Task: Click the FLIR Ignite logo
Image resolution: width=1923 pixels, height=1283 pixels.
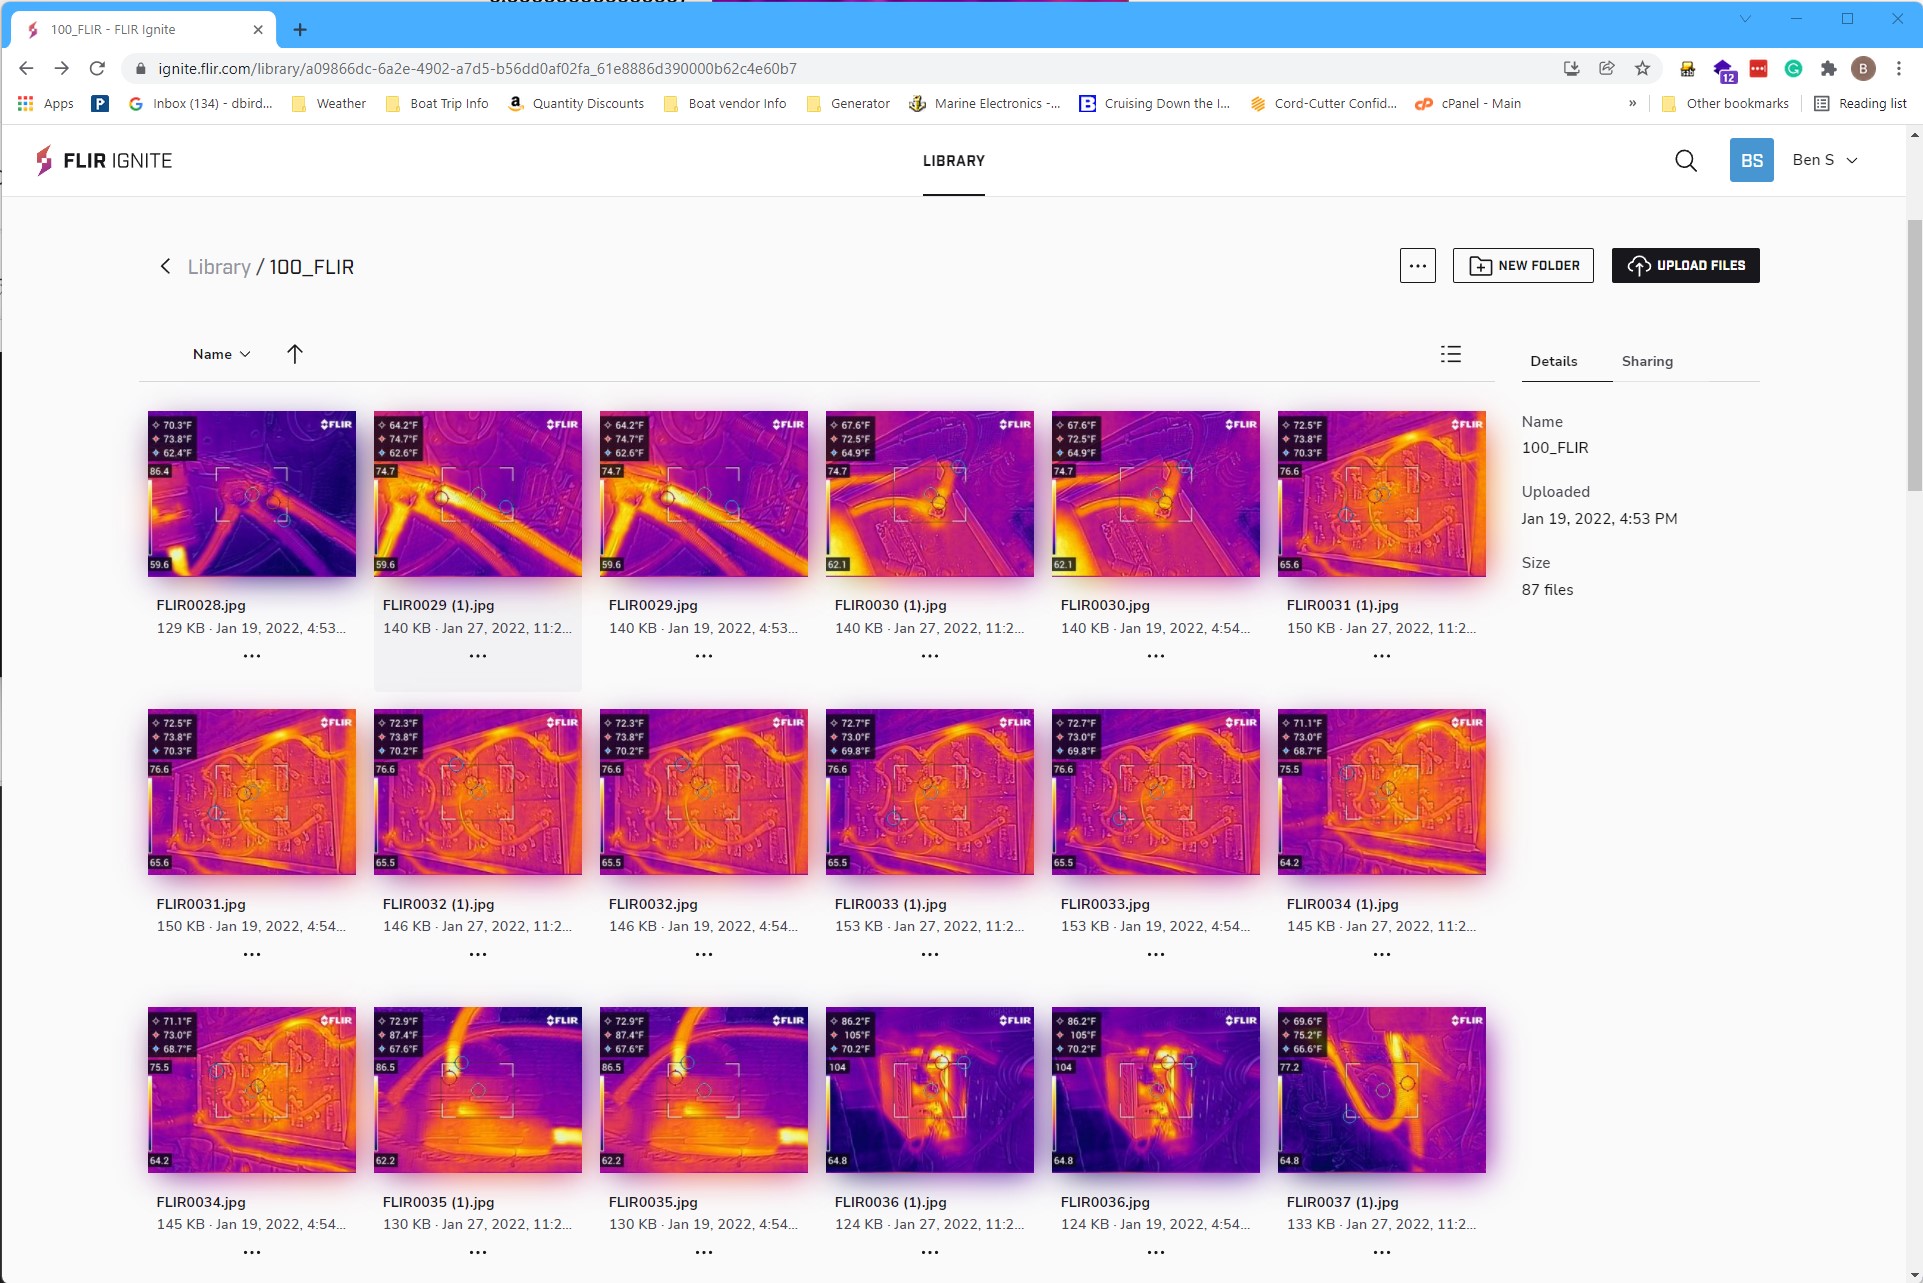Action: tap(104, 161)
